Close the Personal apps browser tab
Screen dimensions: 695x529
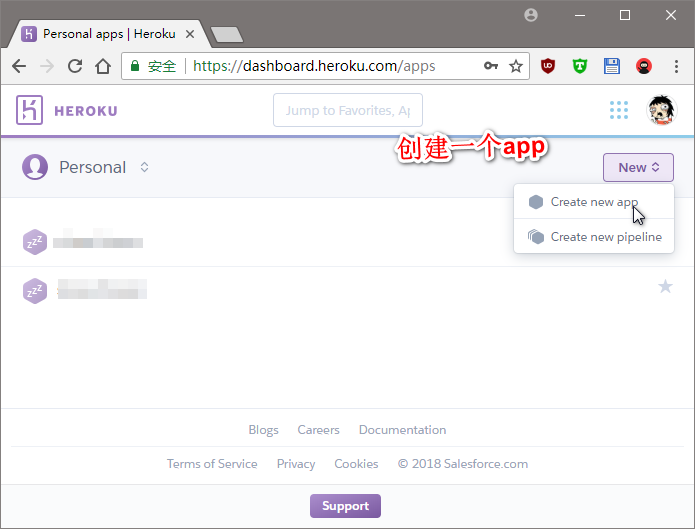click(190, 34)
